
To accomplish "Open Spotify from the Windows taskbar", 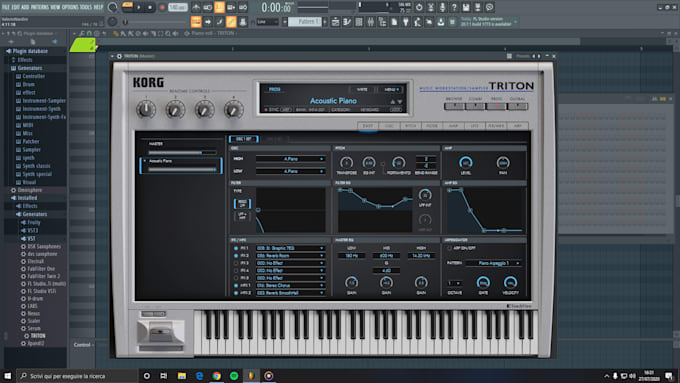I will 234,376.
